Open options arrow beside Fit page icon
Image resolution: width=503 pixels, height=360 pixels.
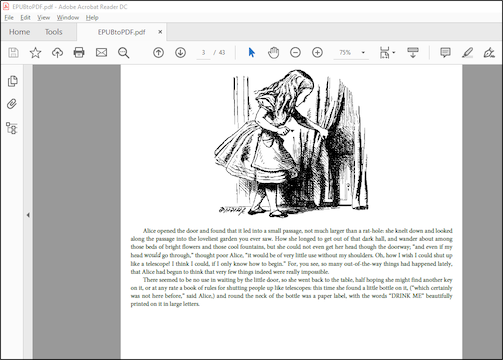(x=394, y=53)
